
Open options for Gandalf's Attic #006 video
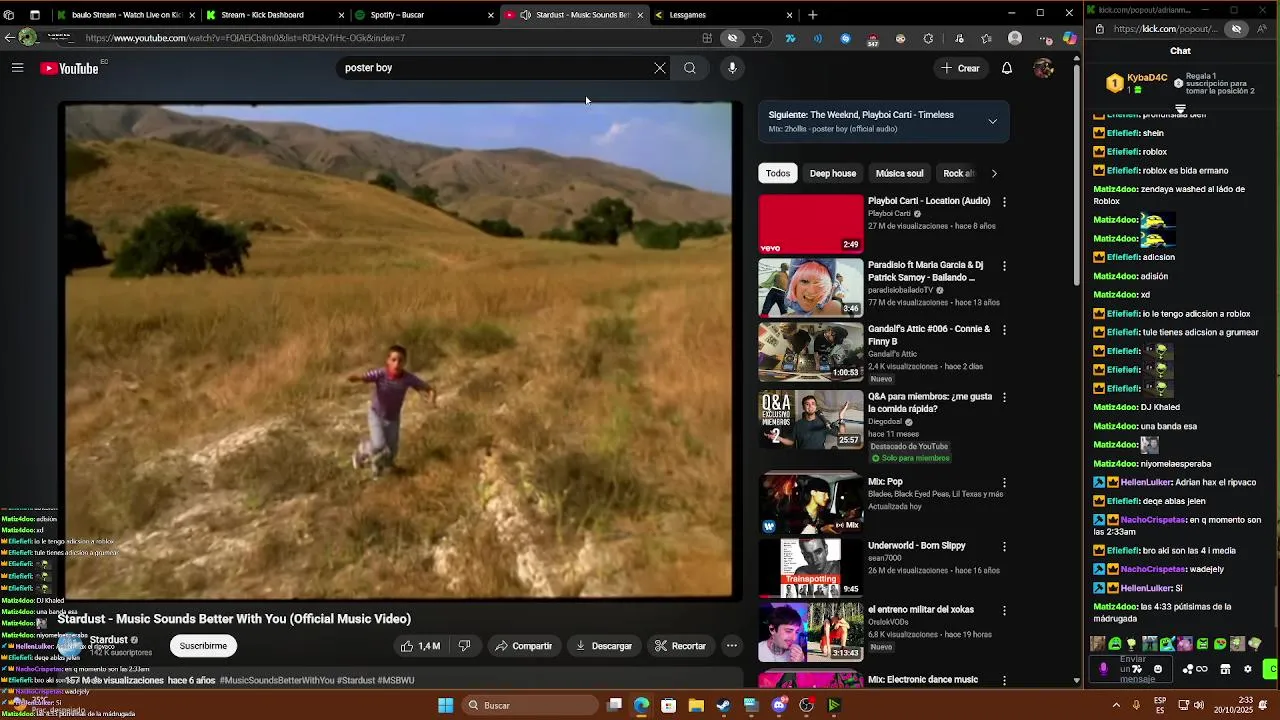pos(1004,330)
